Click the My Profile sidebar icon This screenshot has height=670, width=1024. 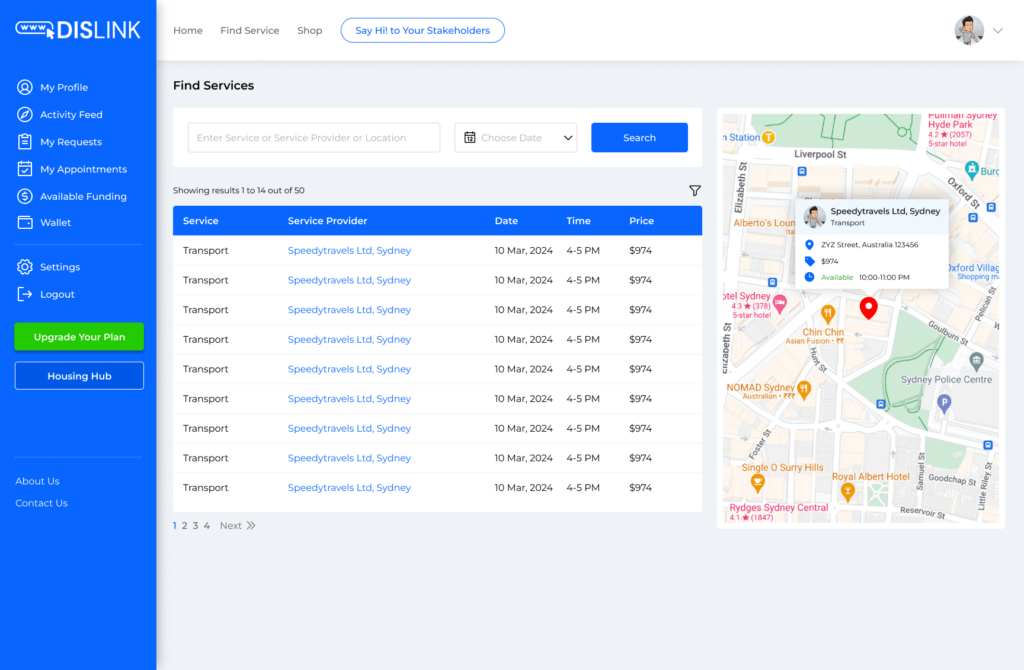point(25,87)
